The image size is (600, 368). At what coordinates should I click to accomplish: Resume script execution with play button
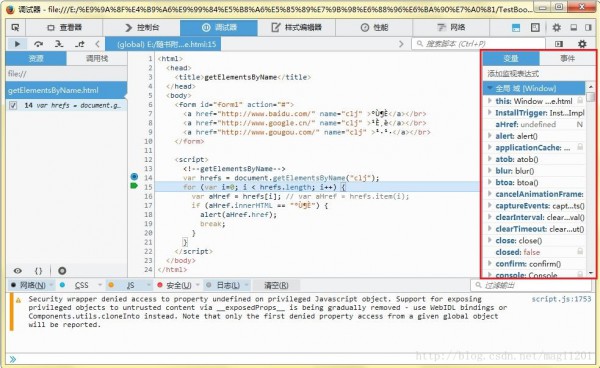17,44
